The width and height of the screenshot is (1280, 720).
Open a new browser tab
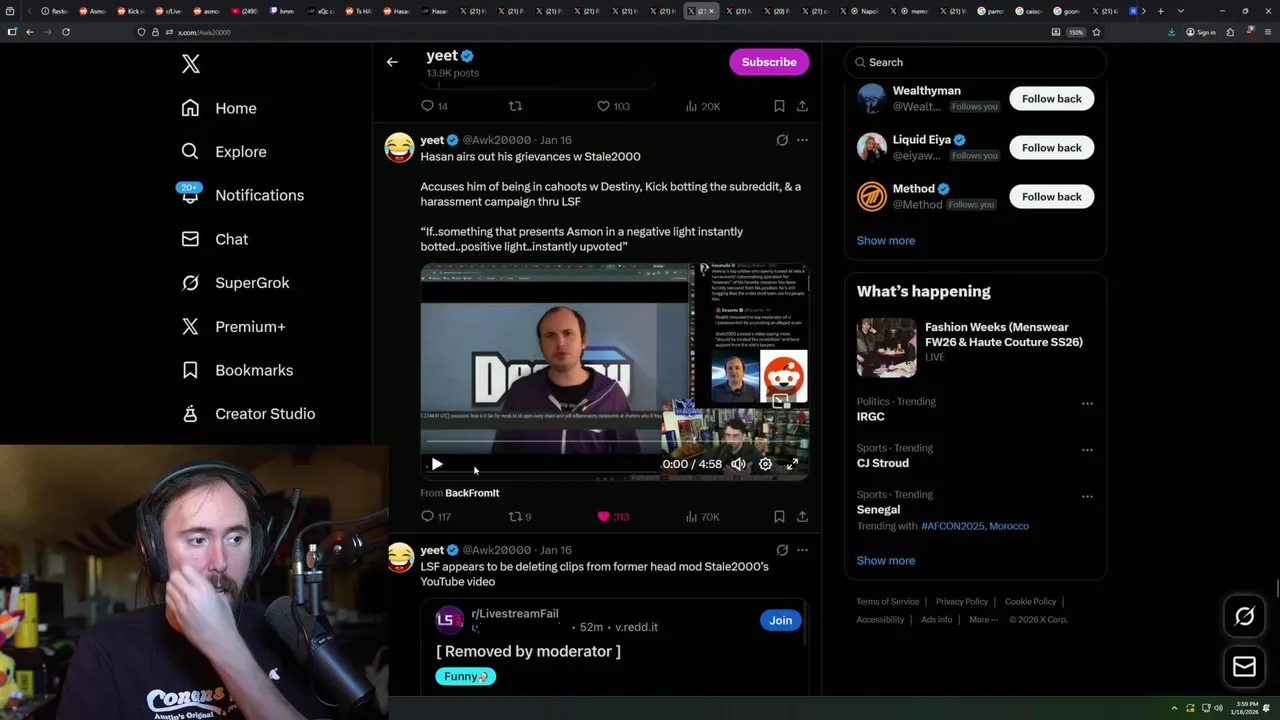pos(1160,11)
